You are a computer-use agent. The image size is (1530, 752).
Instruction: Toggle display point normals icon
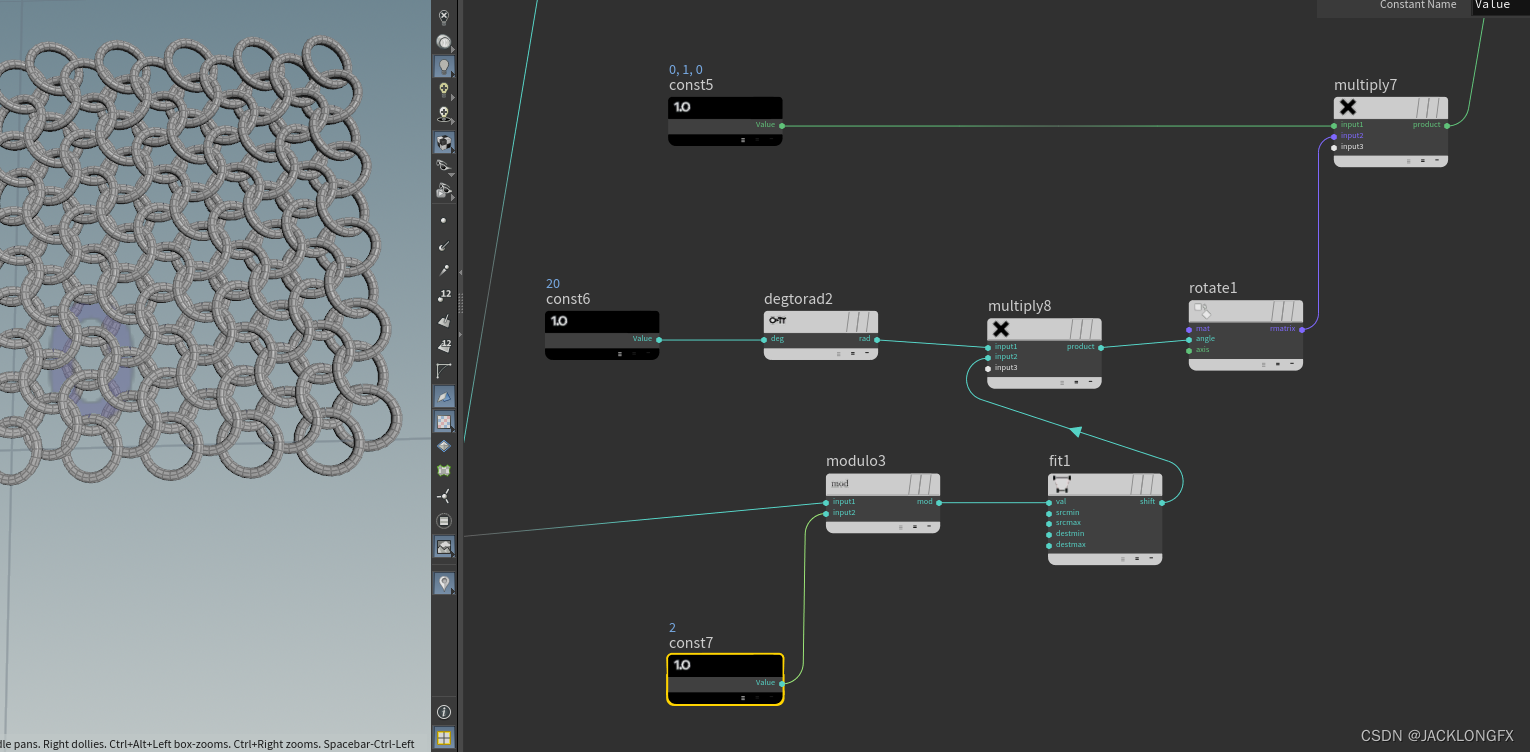point(444,245)
